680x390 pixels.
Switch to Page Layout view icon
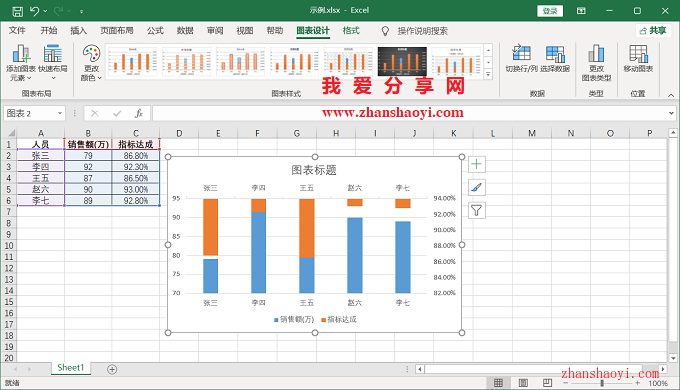523,383
